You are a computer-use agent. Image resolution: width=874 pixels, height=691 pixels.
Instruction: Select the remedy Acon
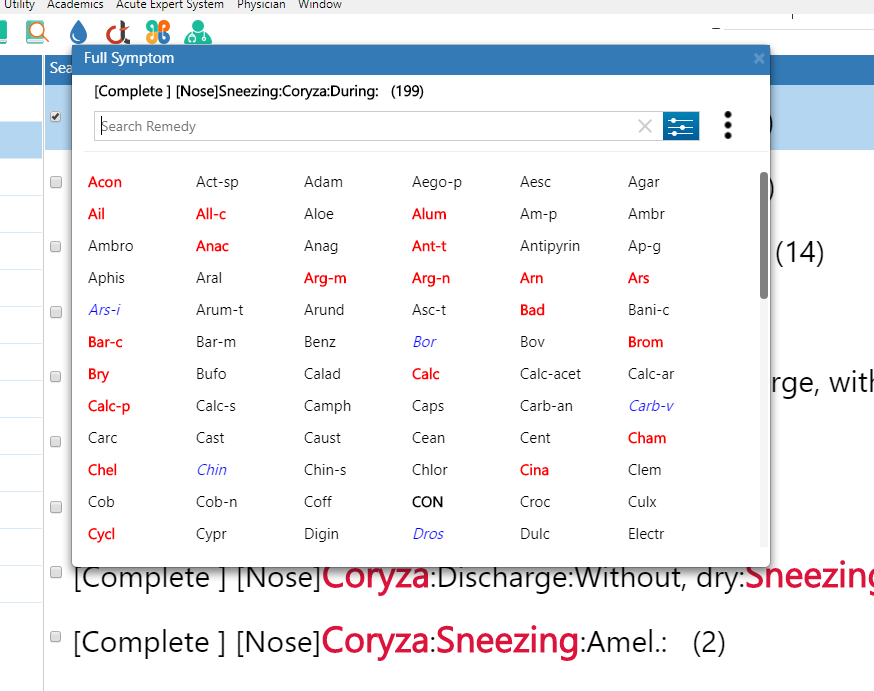coord(105,182)
